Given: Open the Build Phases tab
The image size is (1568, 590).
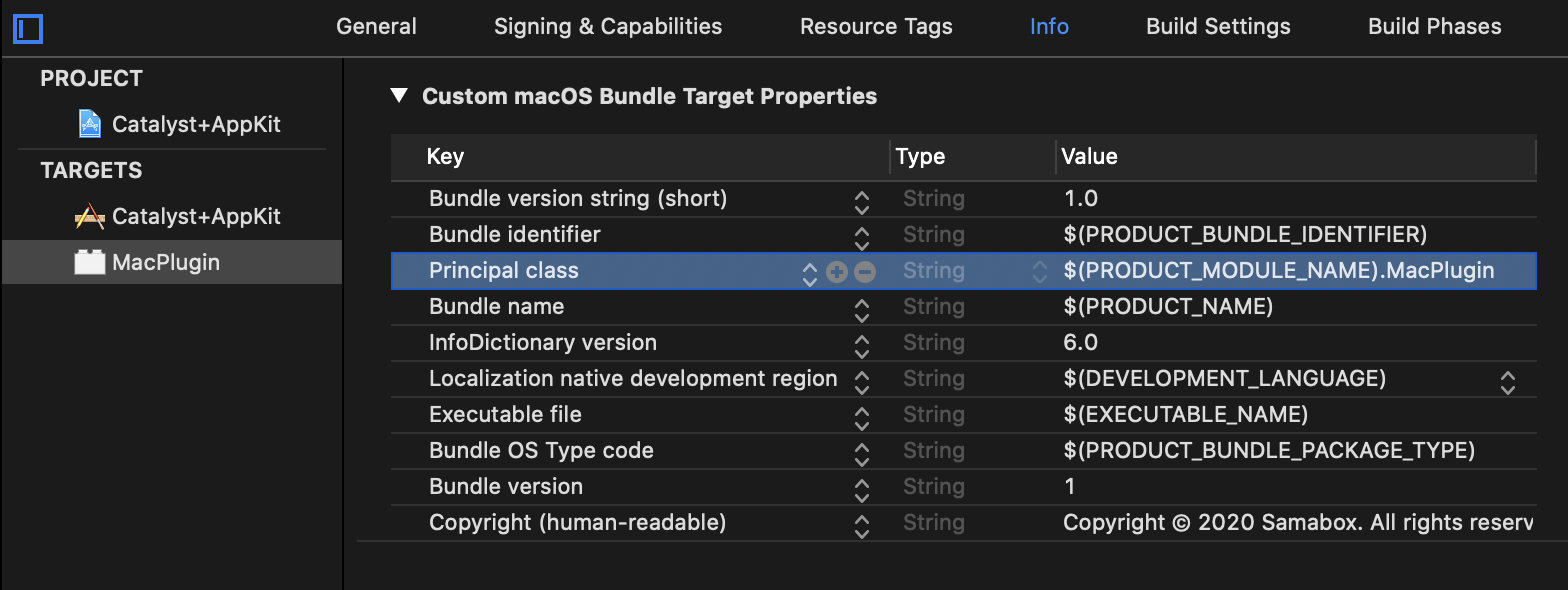Looking at the screenshot, I should pyautogui.click(x=1434, y=27).
